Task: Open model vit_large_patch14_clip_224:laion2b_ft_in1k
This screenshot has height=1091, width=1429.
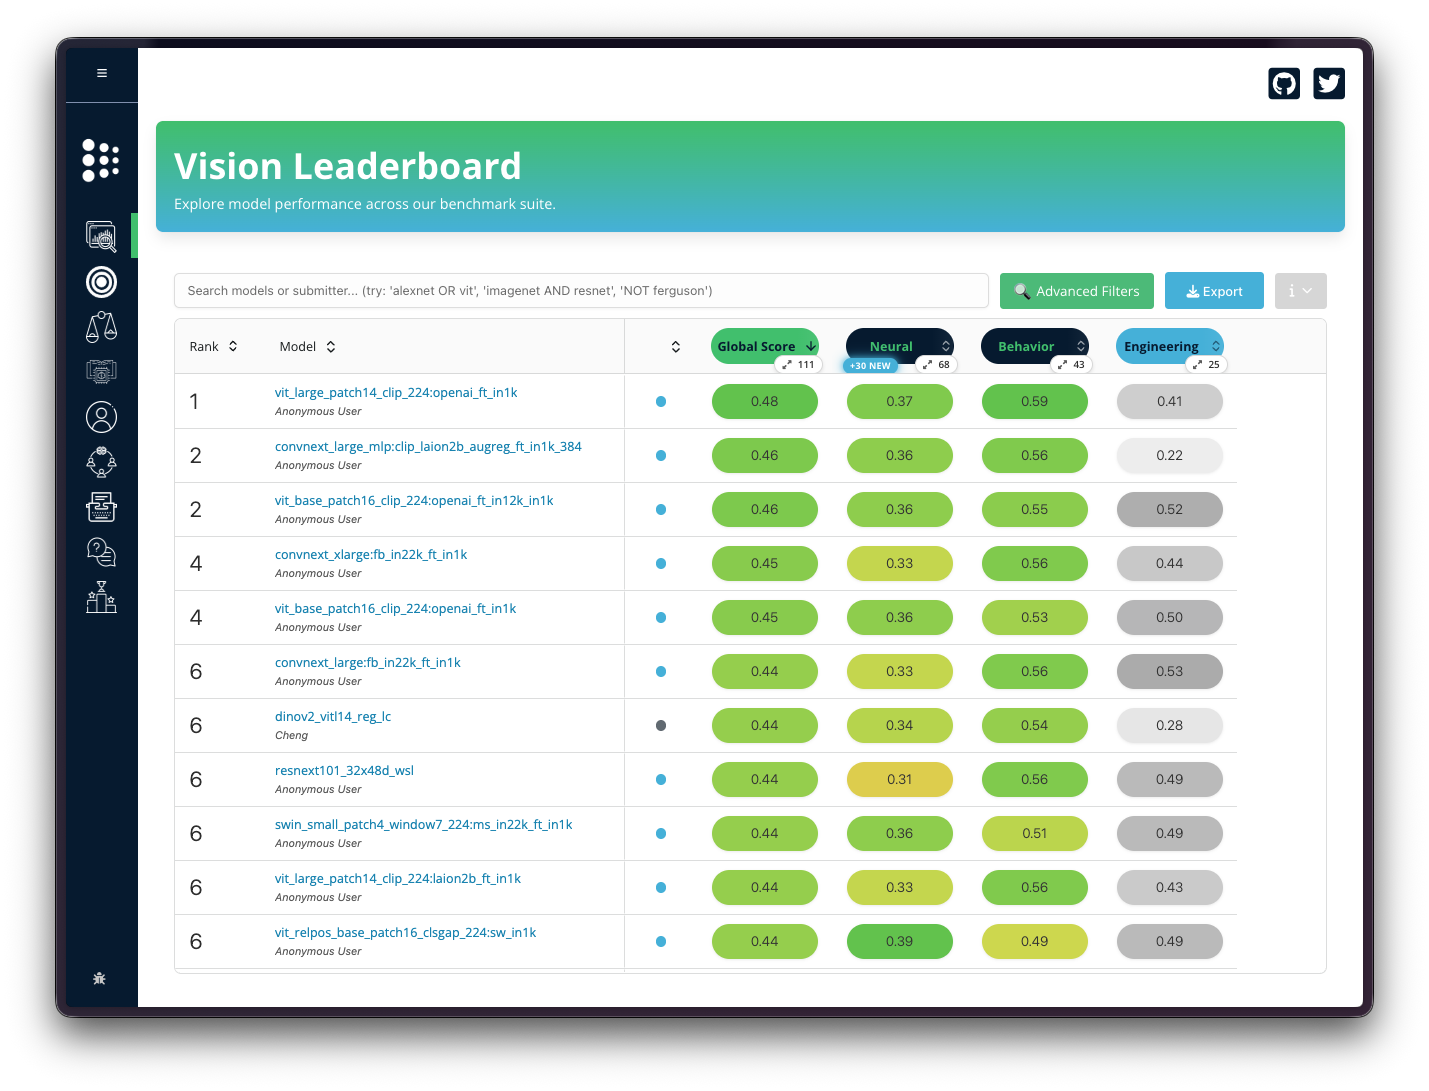Action: [398, 878]
